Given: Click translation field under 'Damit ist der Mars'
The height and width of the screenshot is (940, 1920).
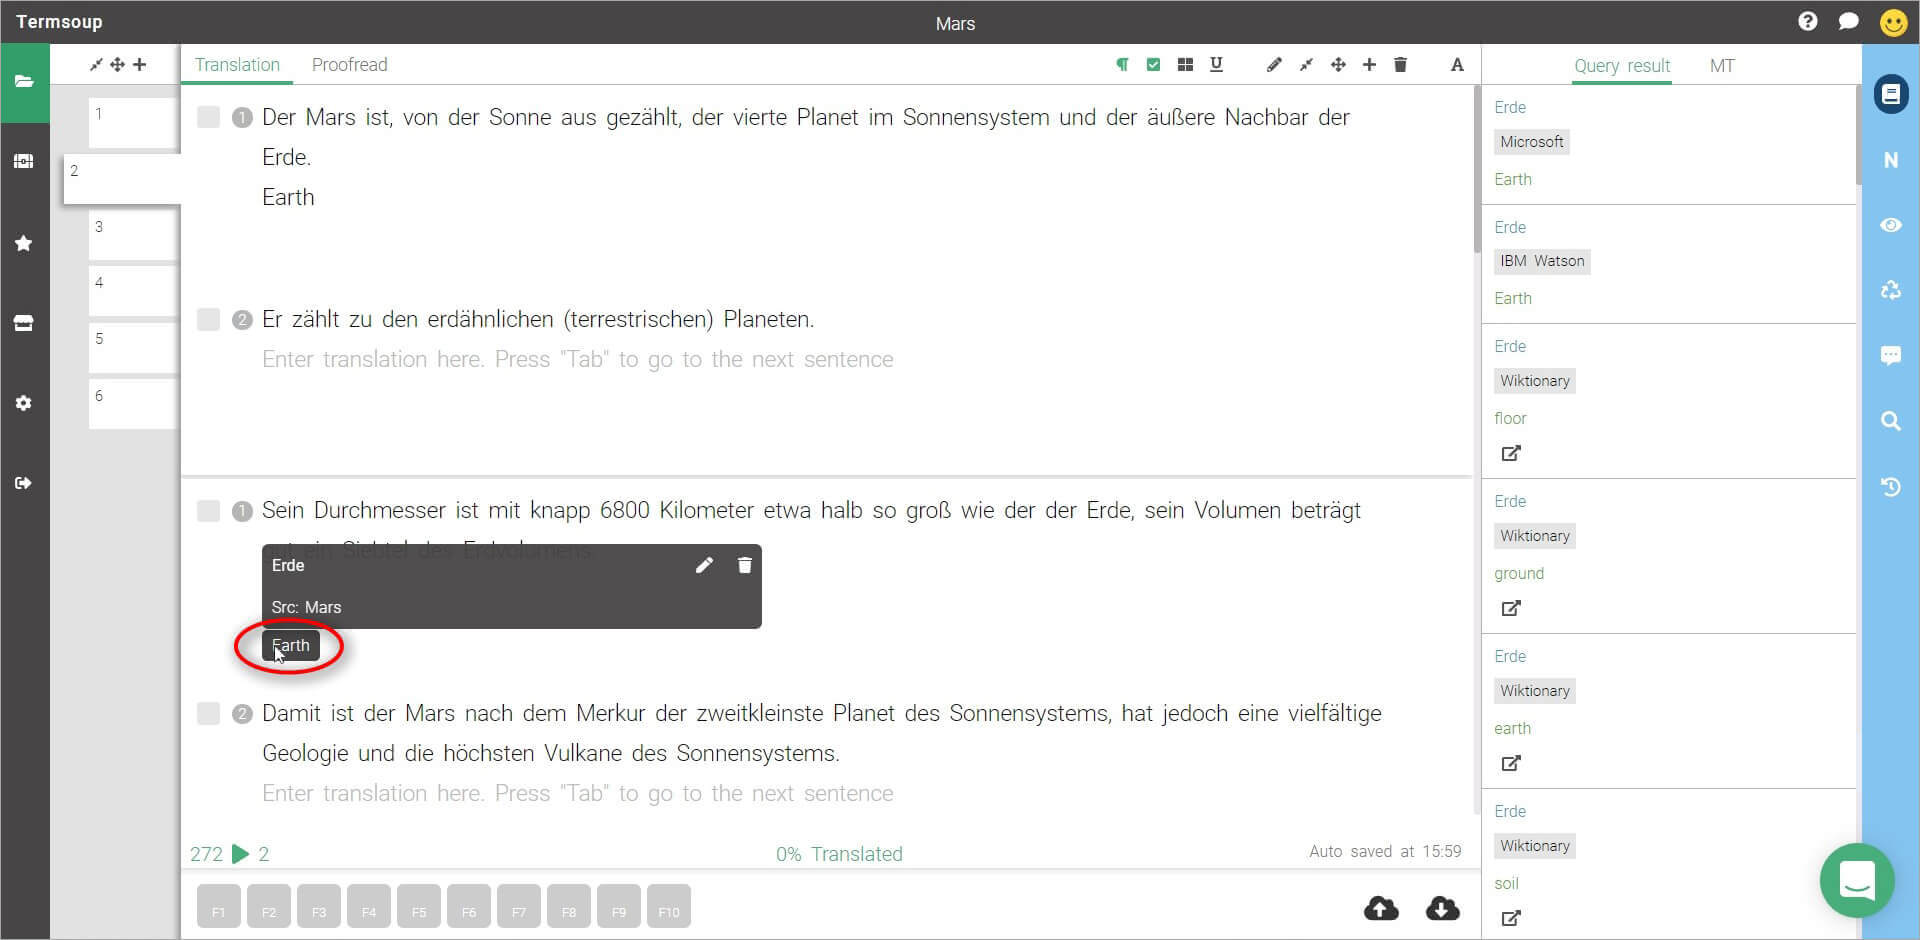Looking at the screenshot, I should coord(577,793).
